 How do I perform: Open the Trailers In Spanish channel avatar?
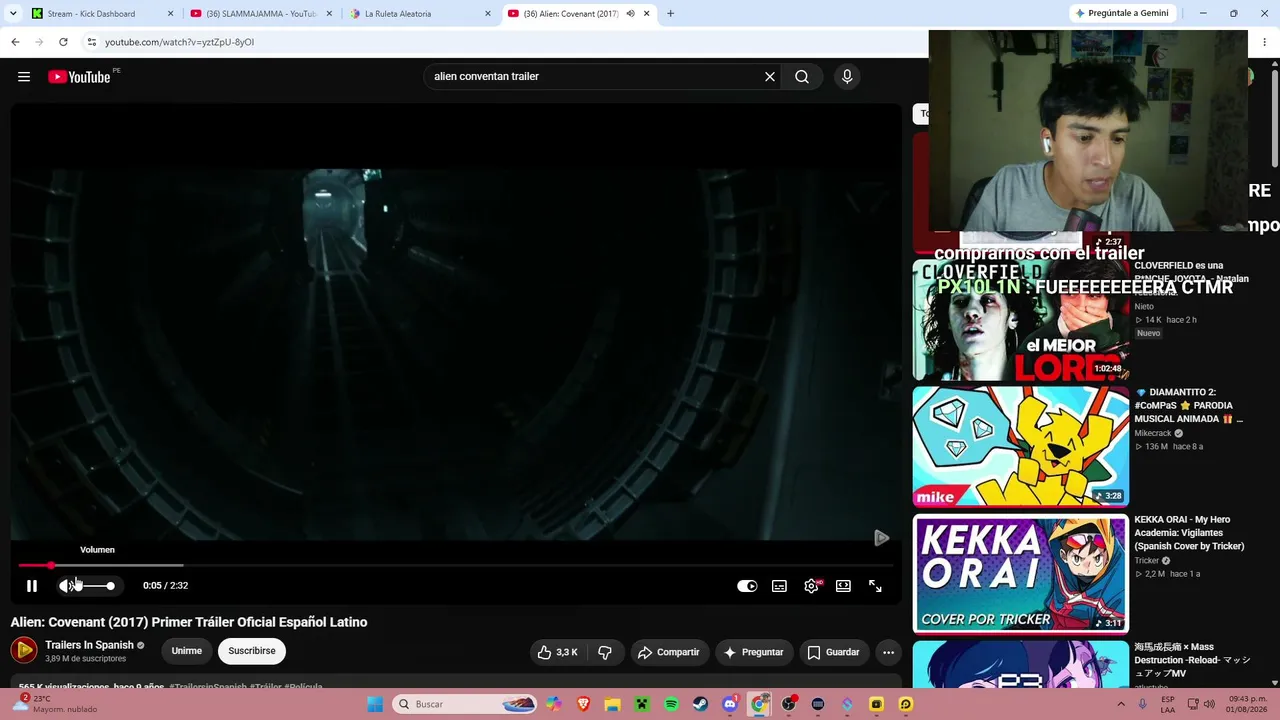point(24,651)
